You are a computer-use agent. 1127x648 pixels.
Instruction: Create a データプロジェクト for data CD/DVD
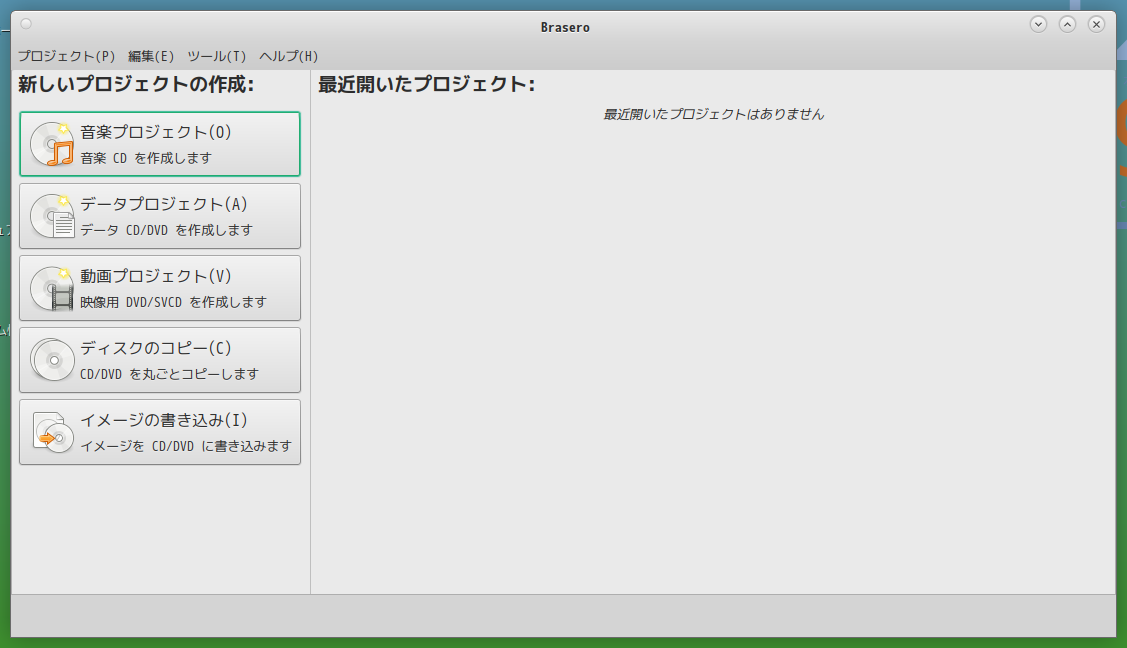point(160,215)
